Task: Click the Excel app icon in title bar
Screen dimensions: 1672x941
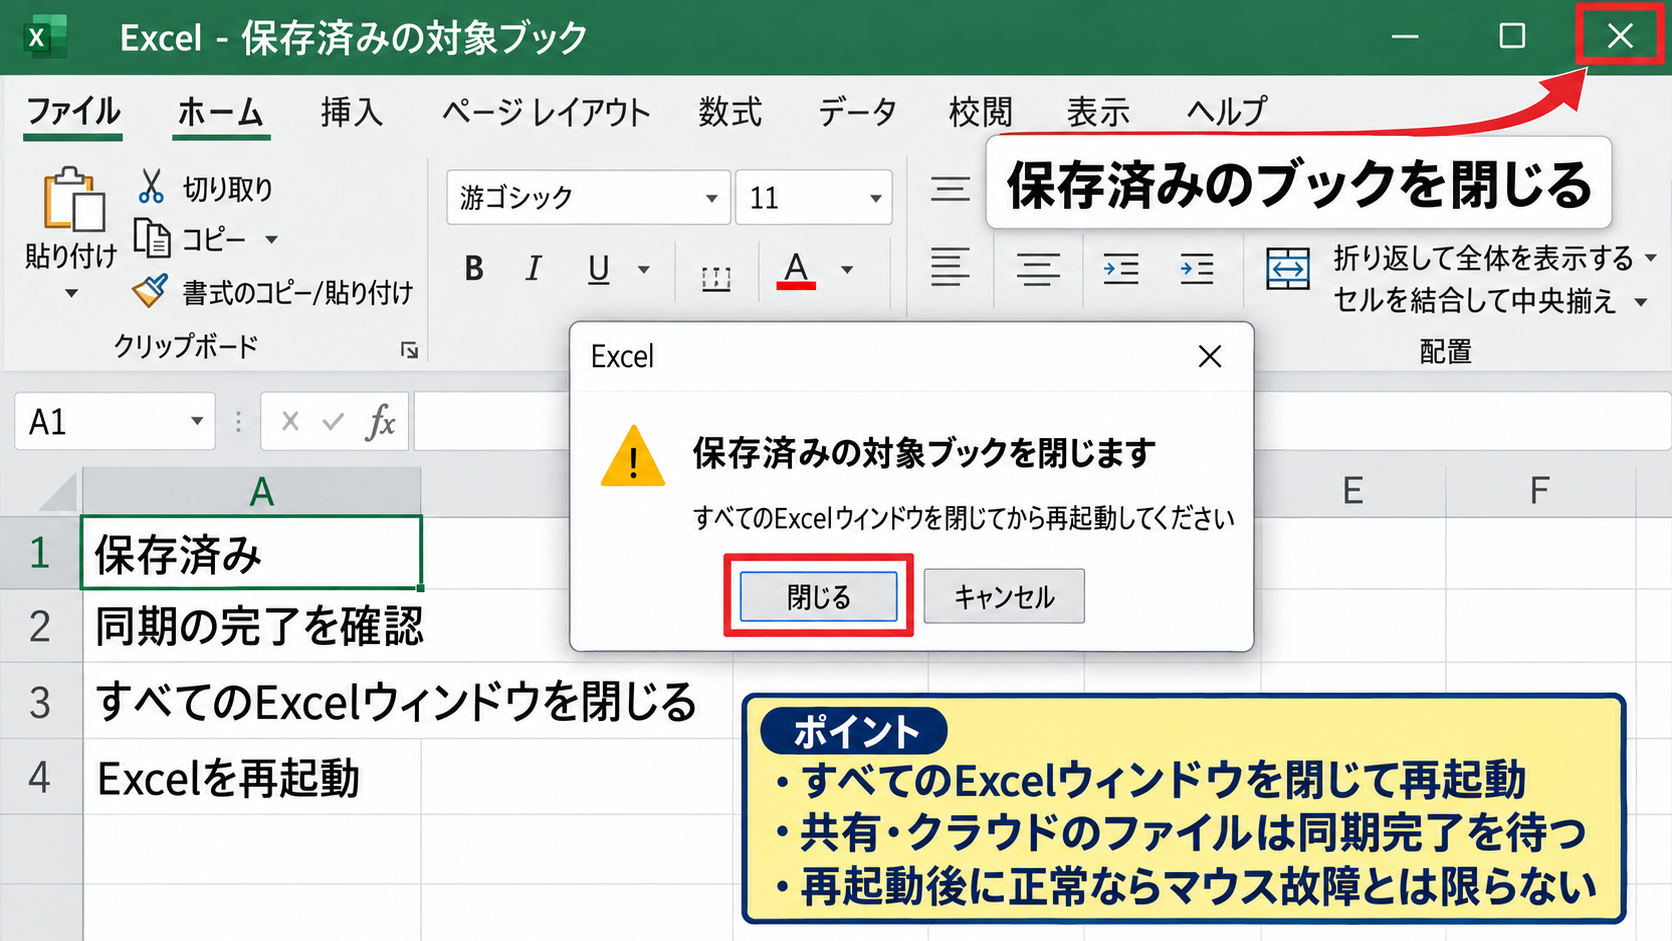Action: pos(43,38)
